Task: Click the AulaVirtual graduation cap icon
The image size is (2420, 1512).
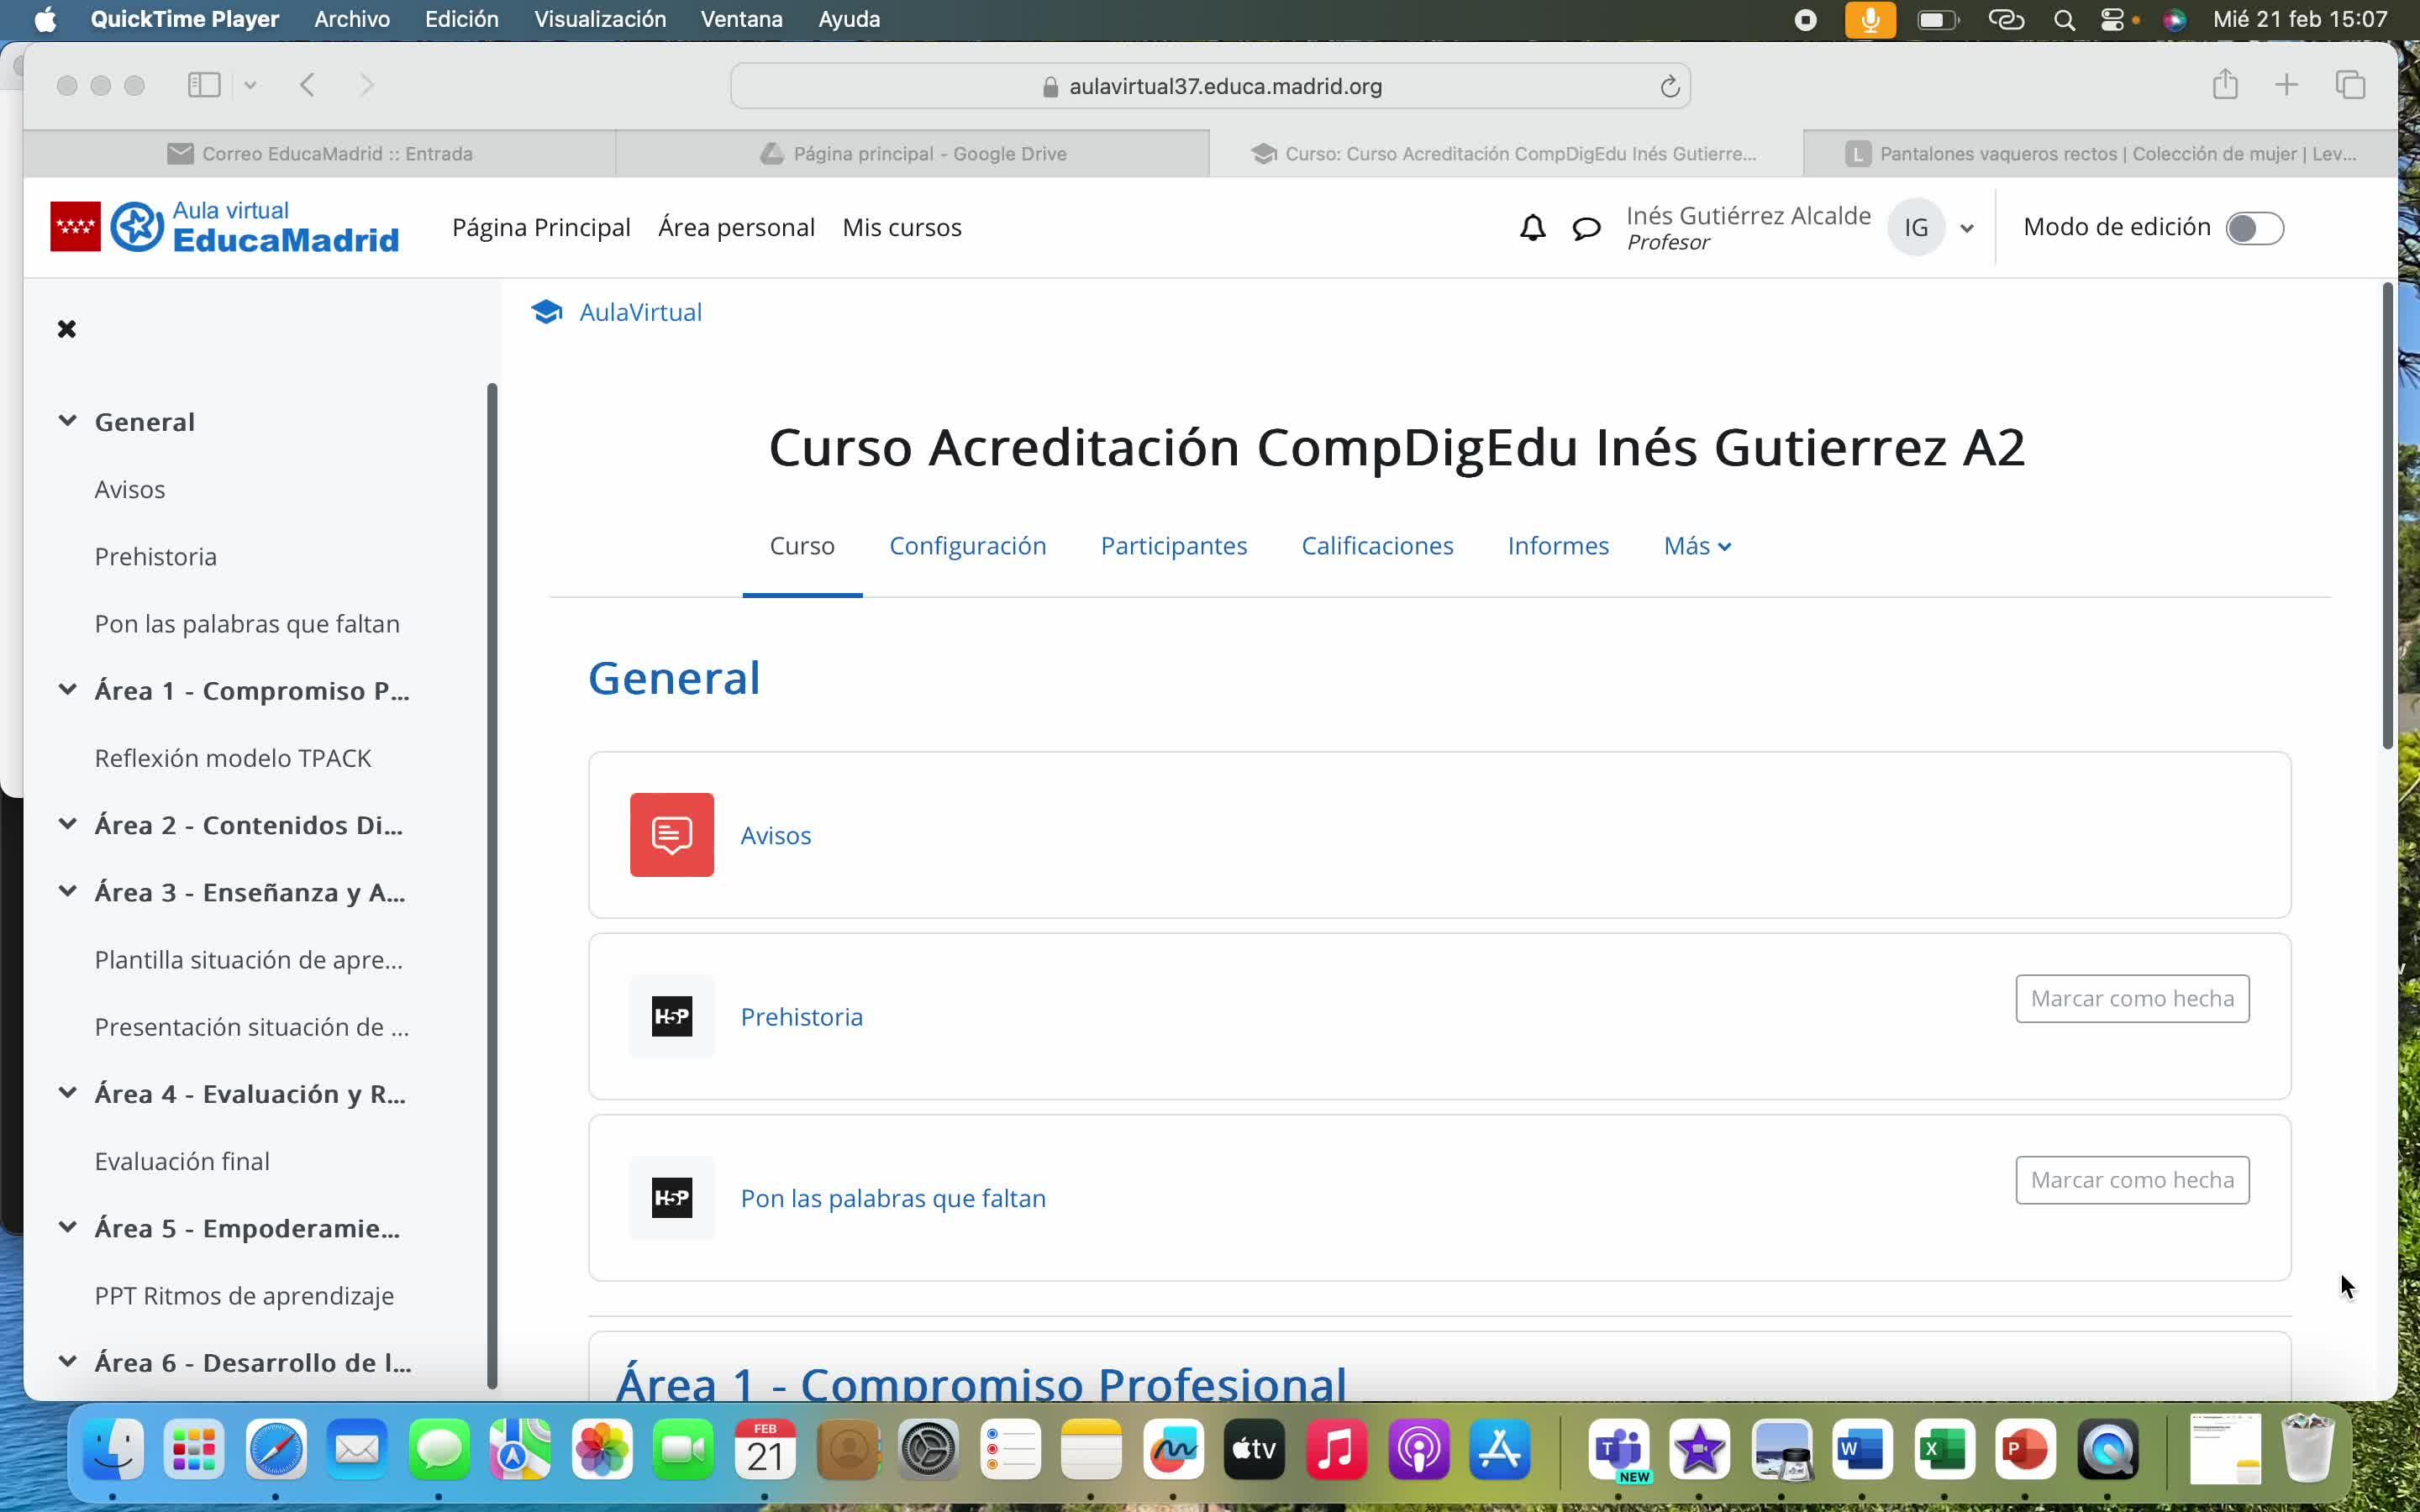Action: tap(547, 312)
